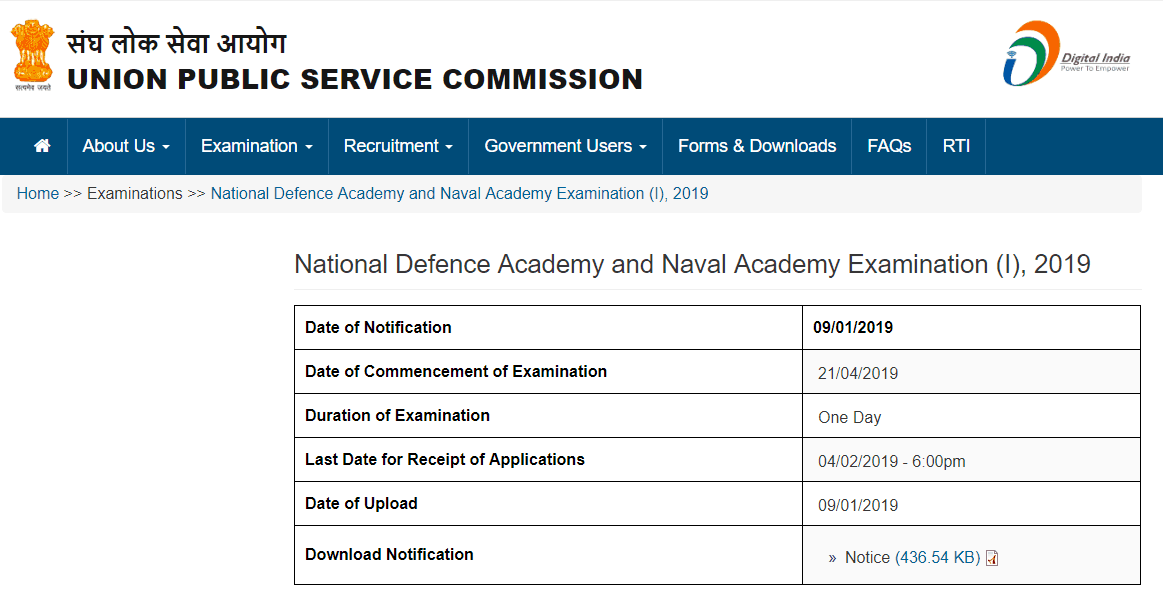Click the Examinations breadcrumb text
The image size is (1163, 597).
pyautogui.click(x=135, y=194)
